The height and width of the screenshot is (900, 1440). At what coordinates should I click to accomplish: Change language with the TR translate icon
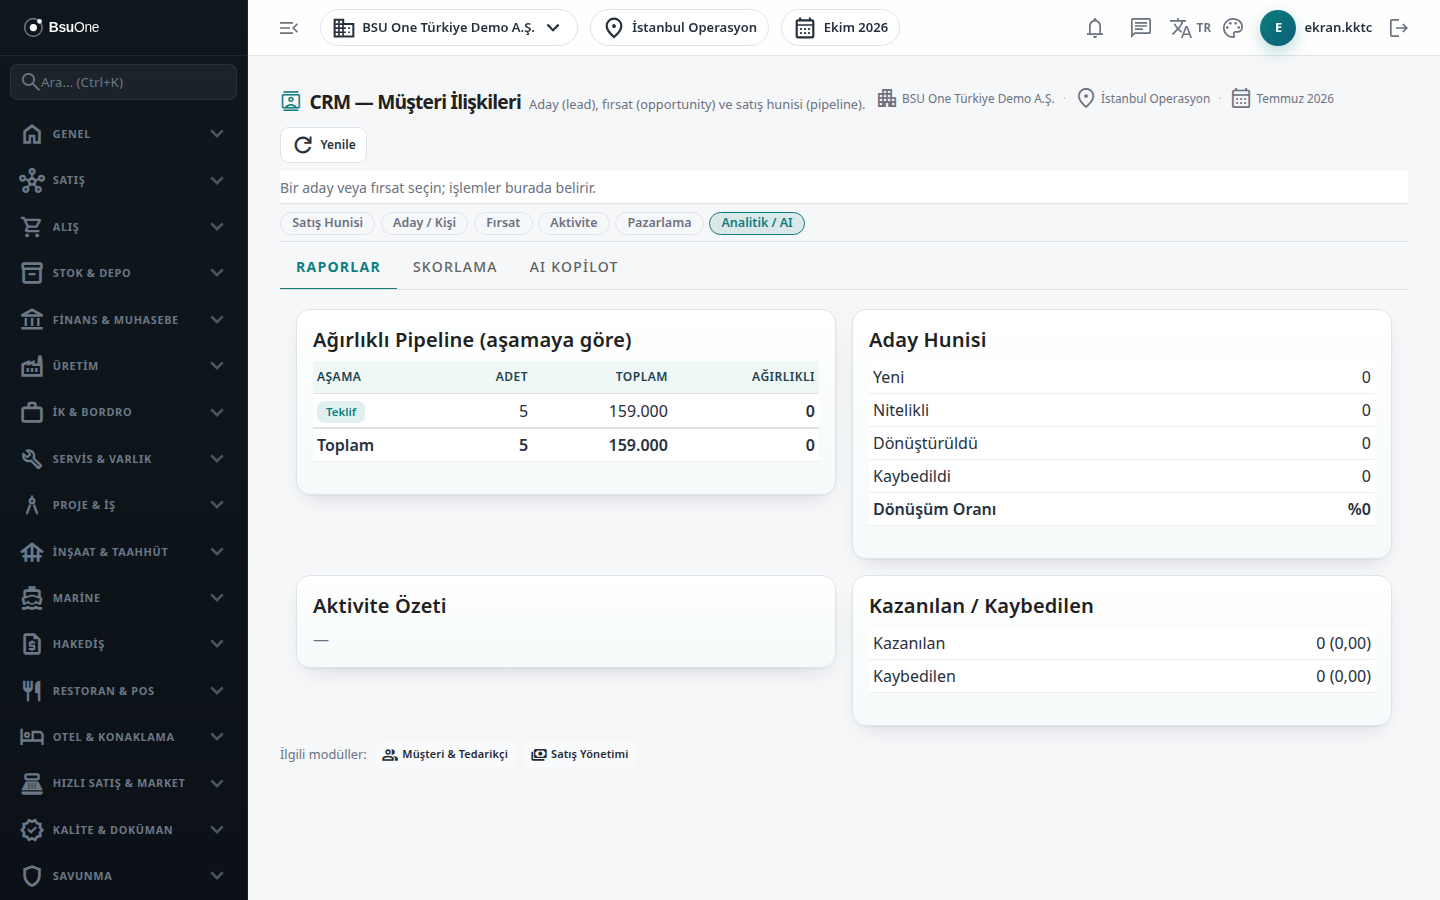pyautogui.click(x=1190, y=28)
